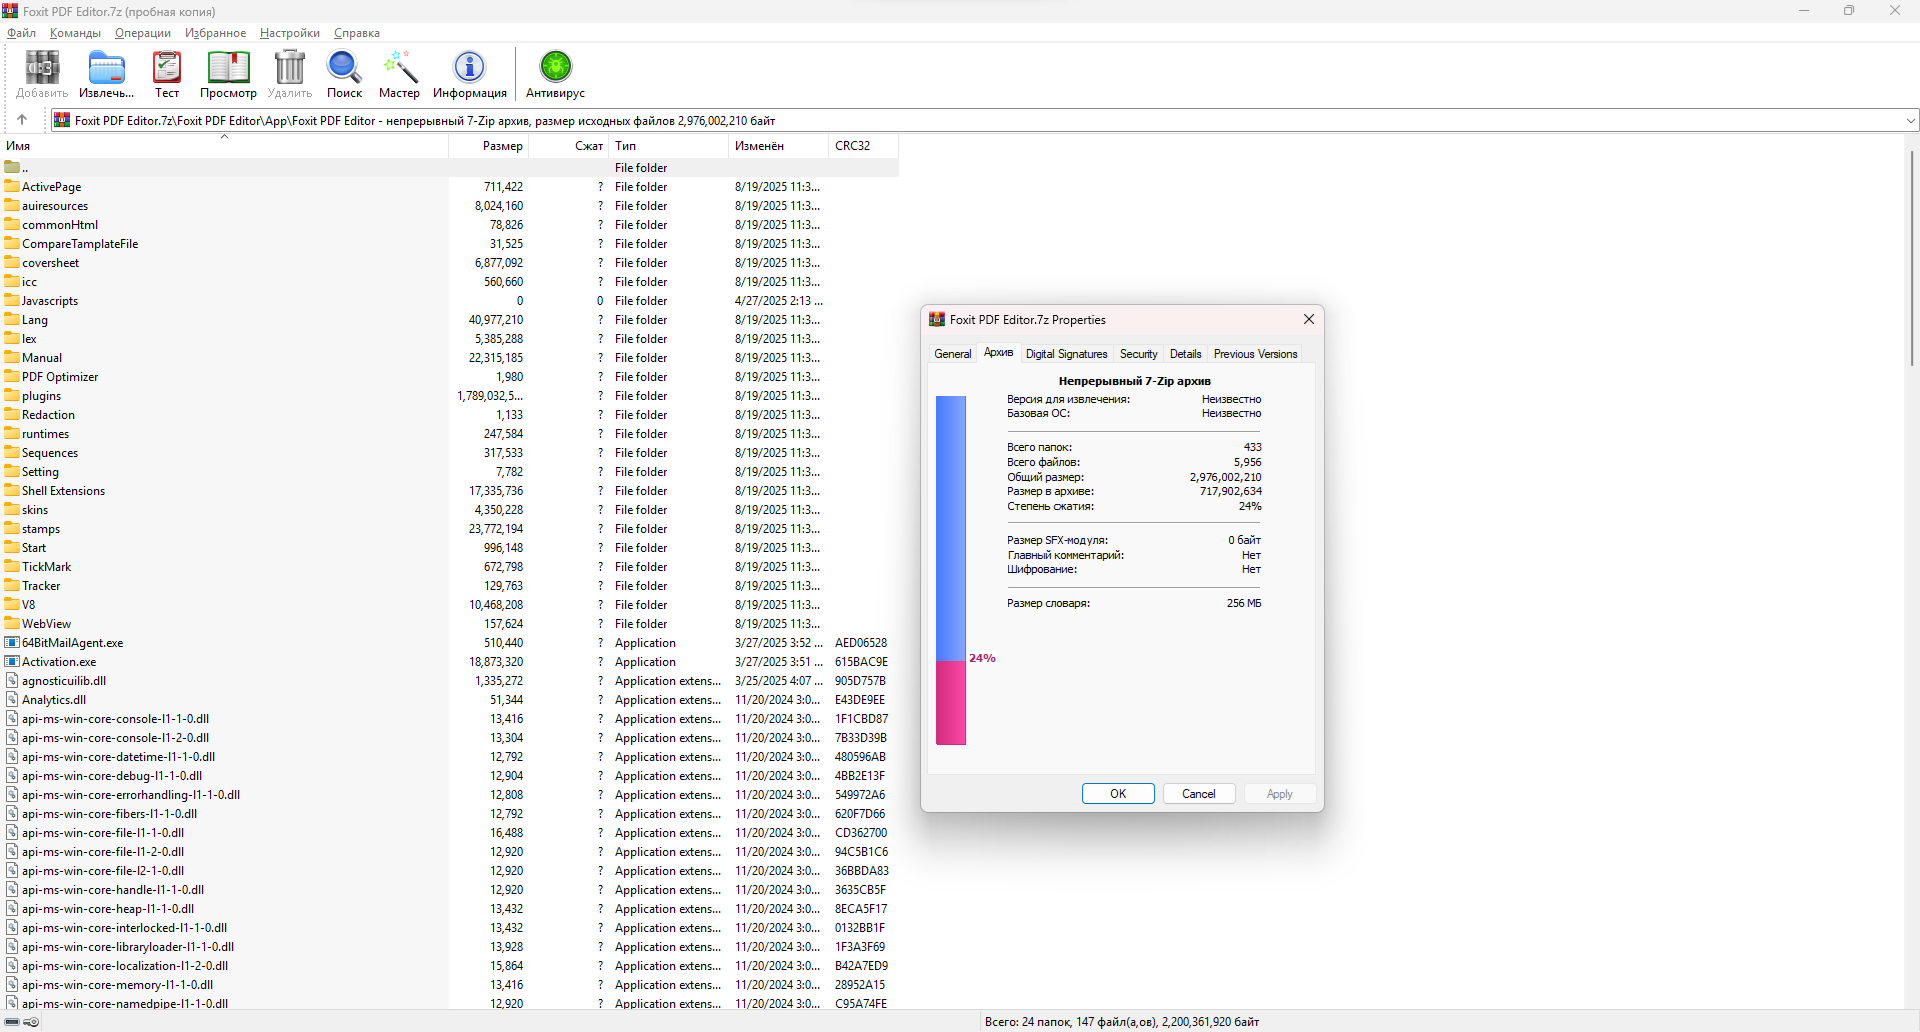1920x1032 pixels.
Task: Go up one folder level arrow
Action: point(22,120)
